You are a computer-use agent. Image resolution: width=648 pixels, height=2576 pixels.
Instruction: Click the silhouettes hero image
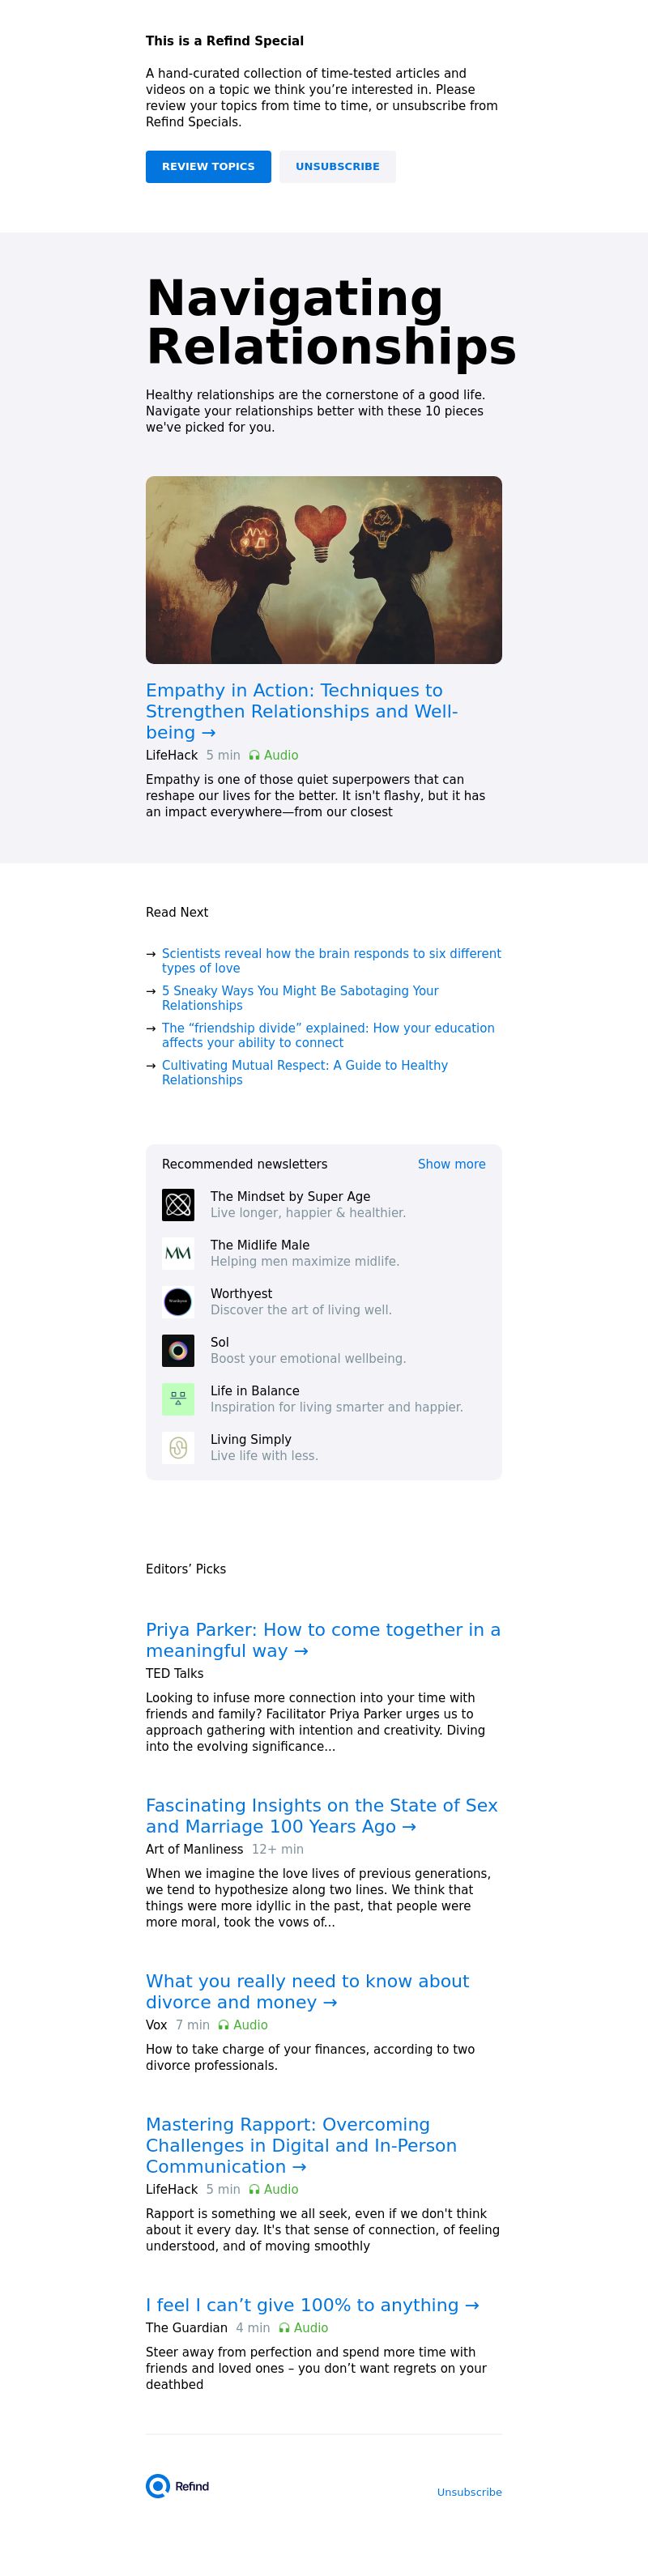[324, 570]
